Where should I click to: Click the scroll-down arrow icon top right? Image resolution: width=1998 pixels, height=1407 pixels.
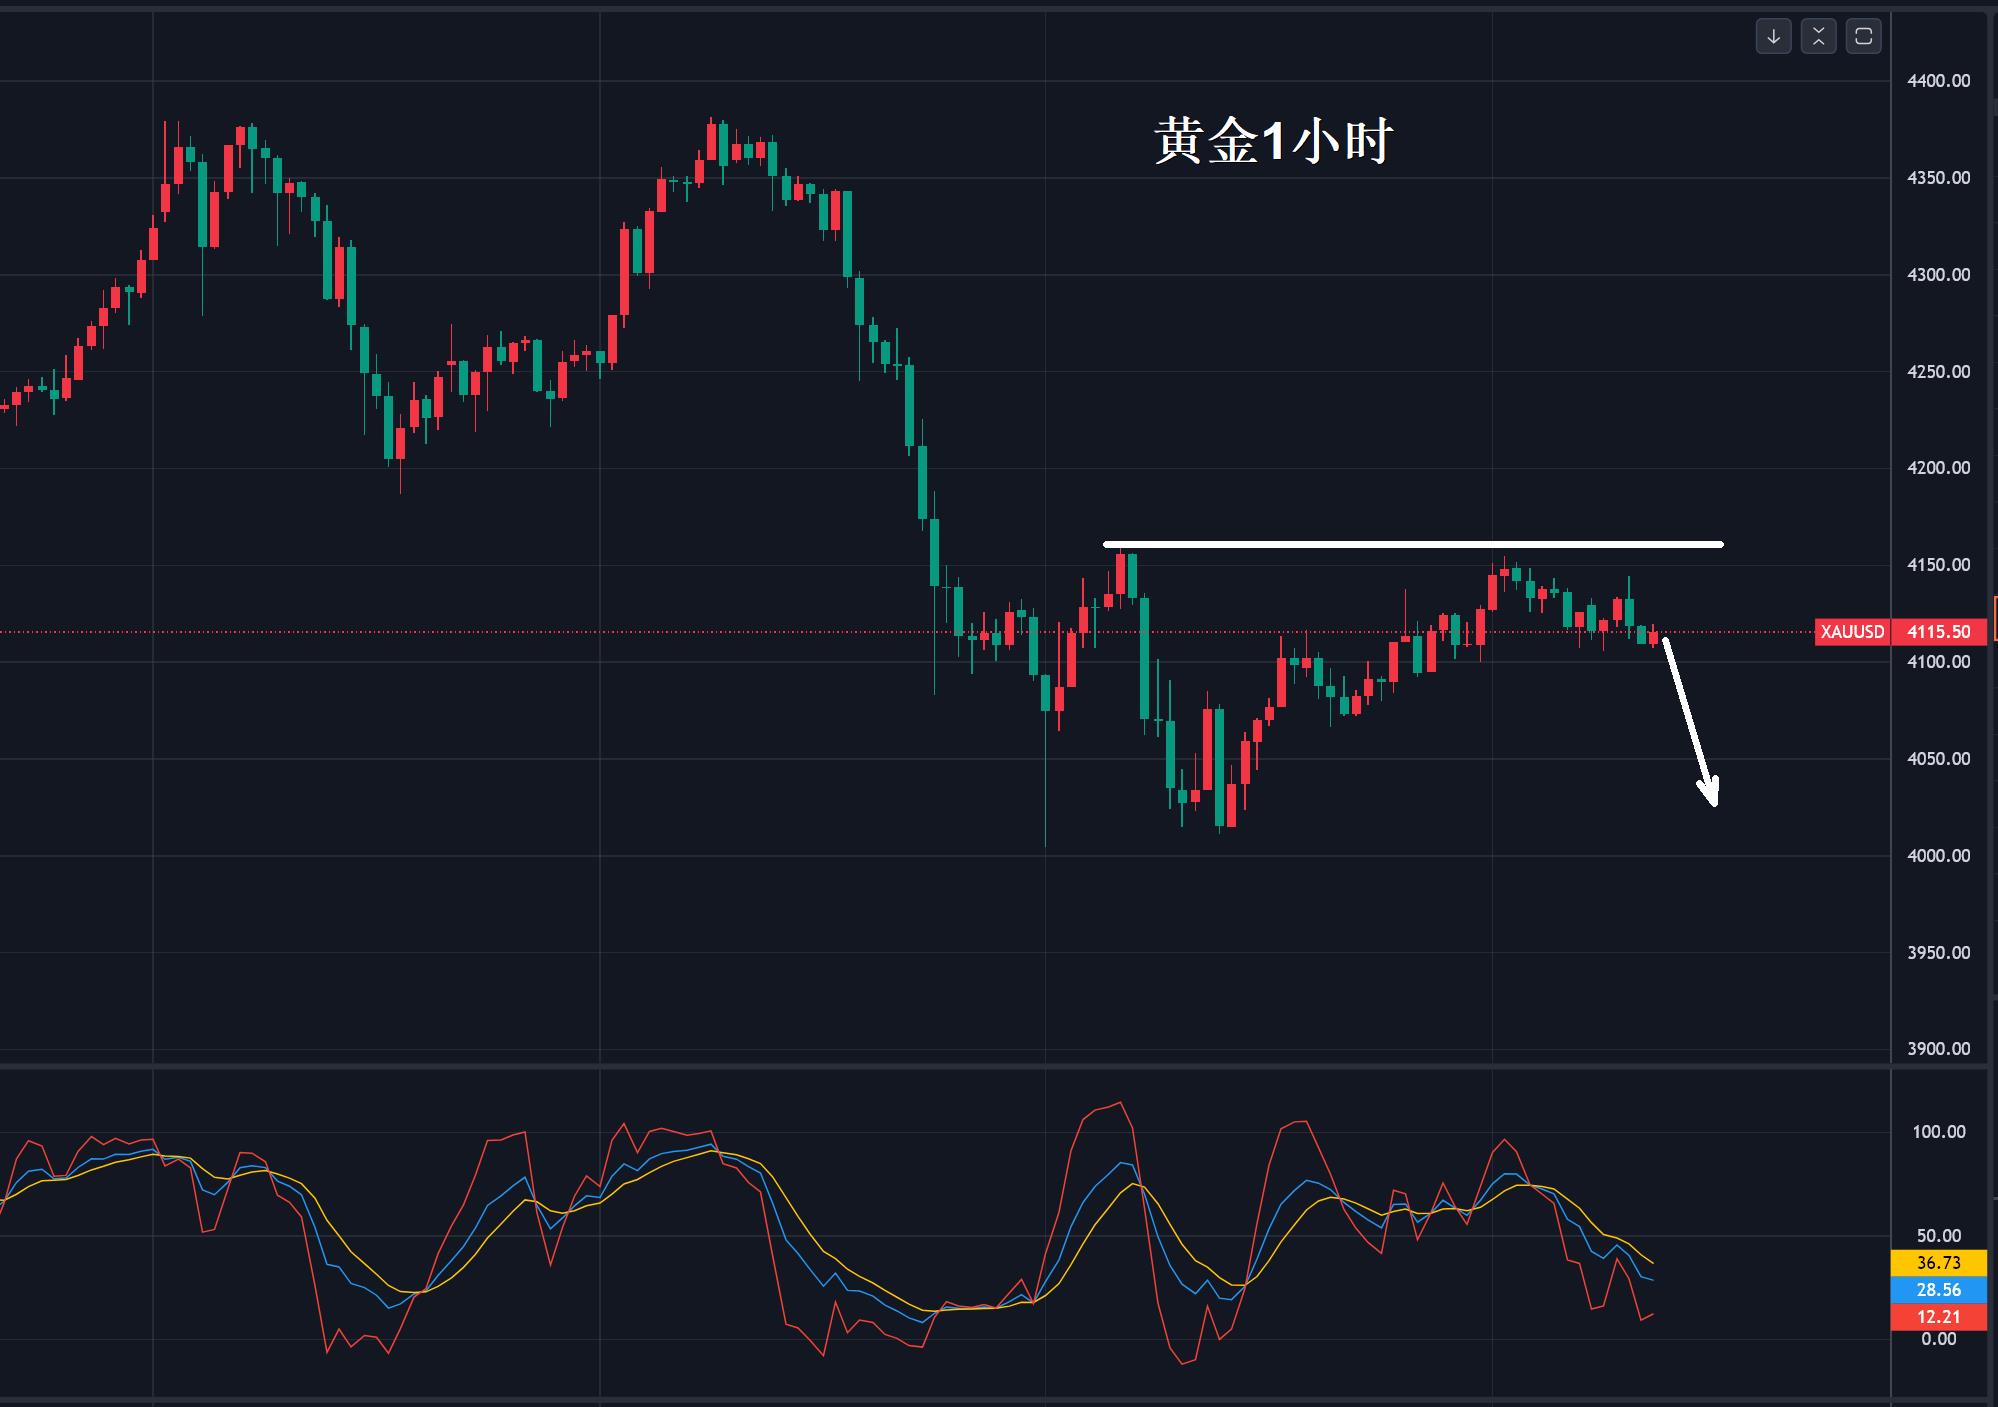1775,37
